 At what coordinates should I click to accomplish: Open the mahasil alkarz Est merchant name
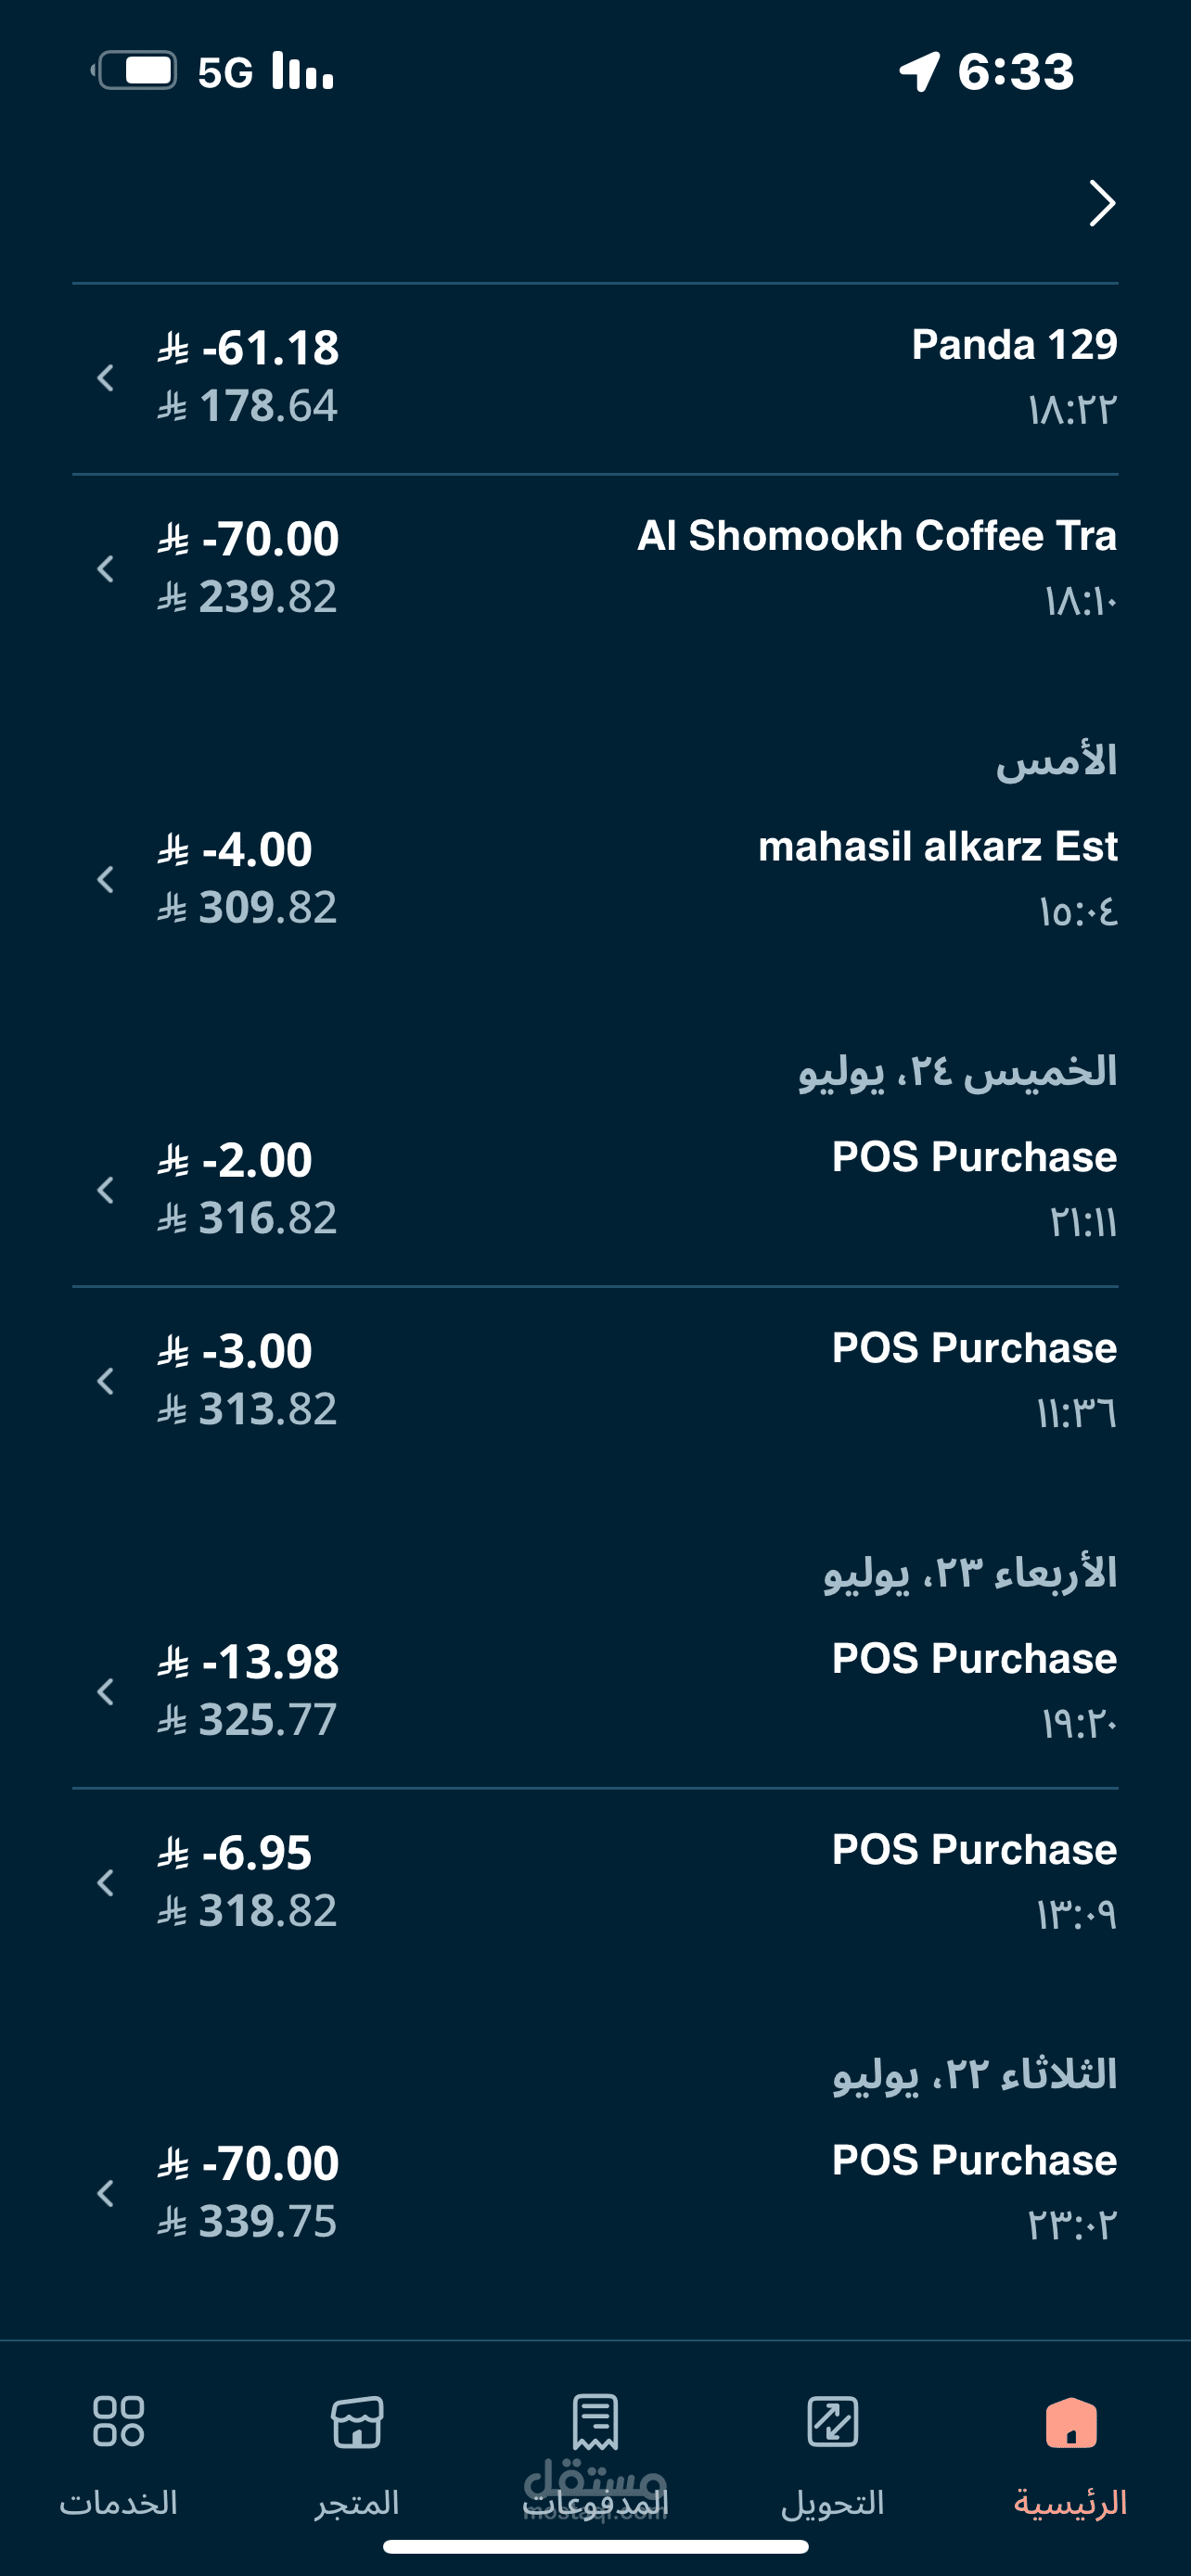tap(937, 847)
